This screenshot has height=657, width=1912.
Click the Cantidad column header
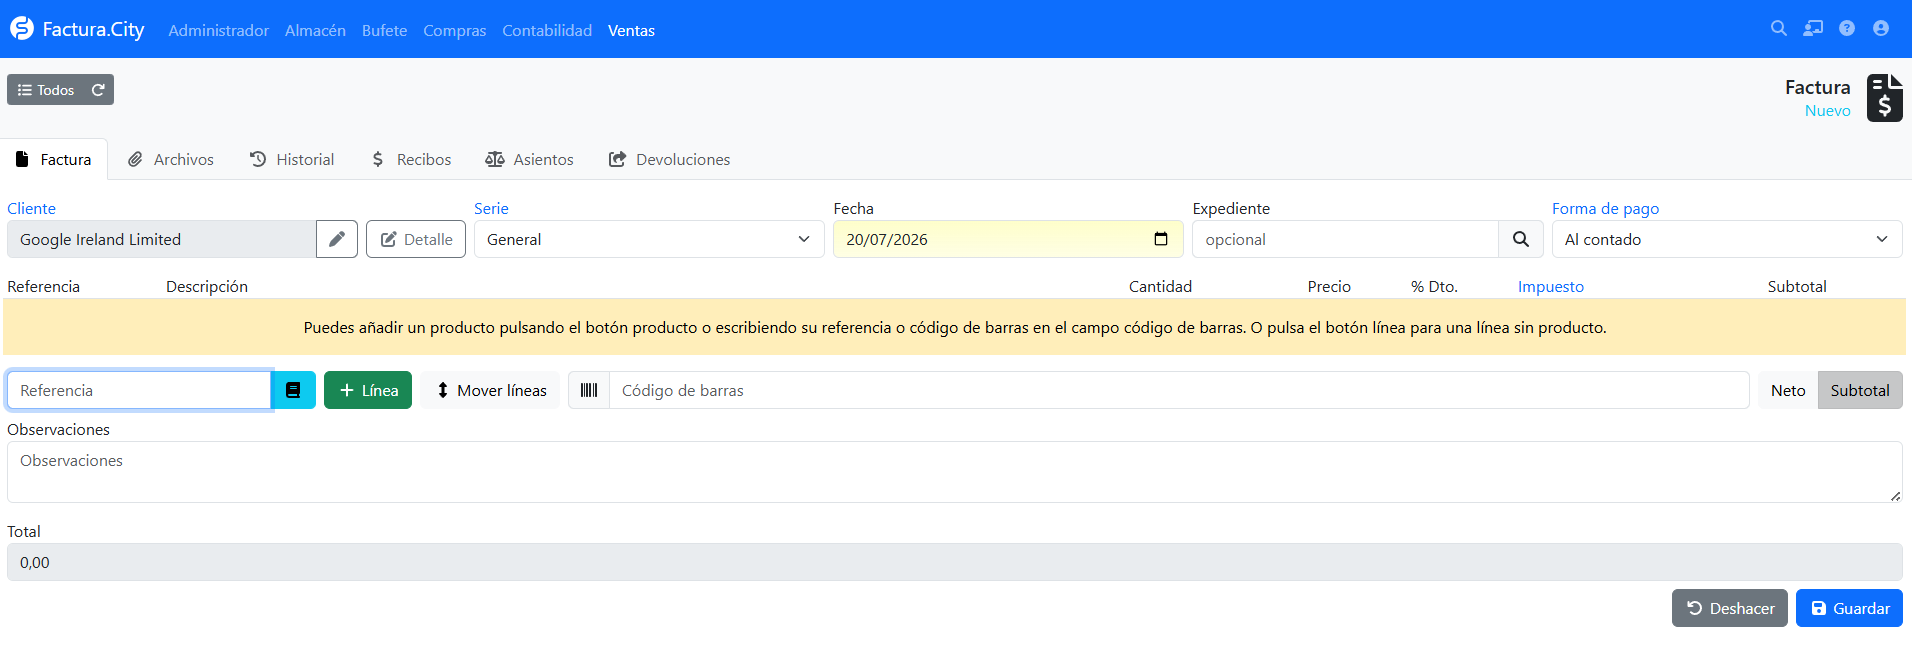(1160, 286)
